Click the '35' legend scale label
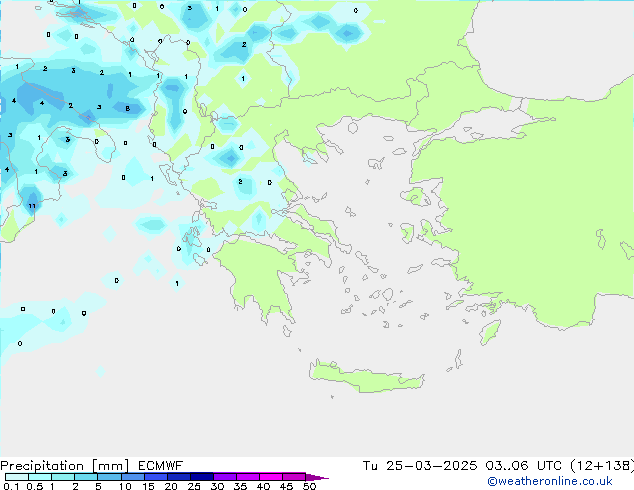The width and height of the screenshot is (634, 490). coord(240,486)
